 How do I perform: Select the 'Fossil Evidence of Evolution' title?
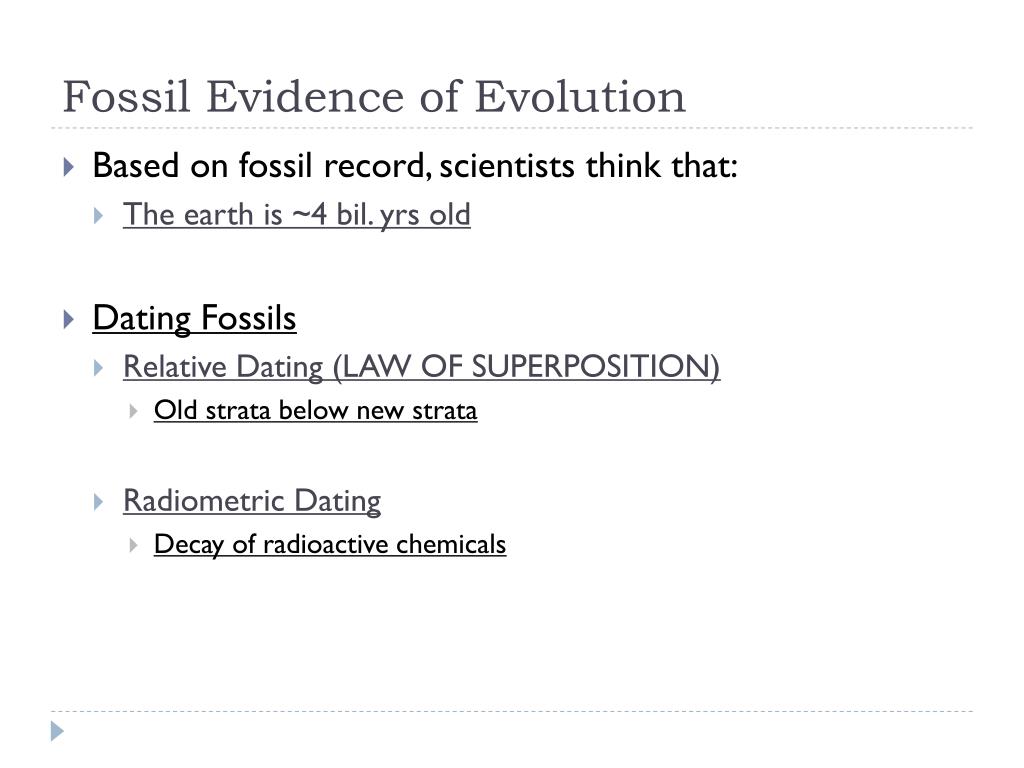click(374, 97)
